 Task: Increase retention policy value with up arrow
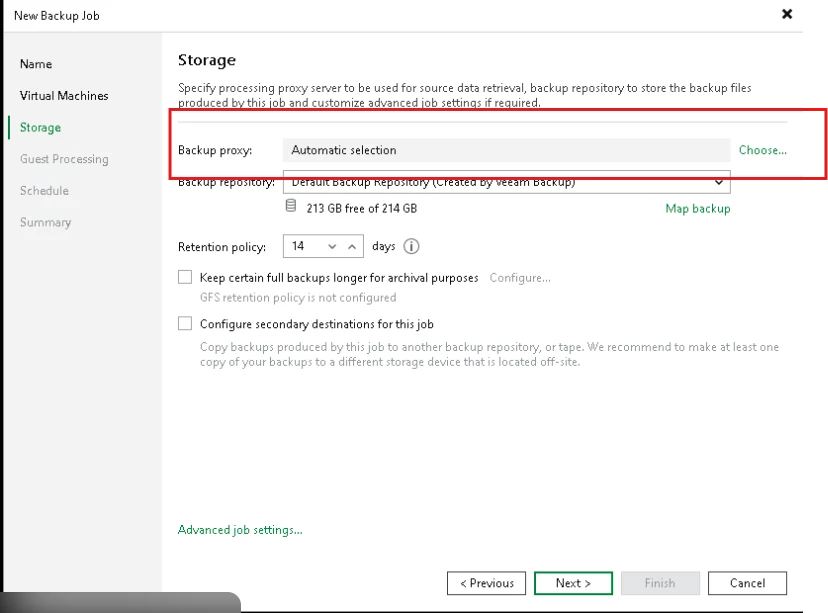pos(352,246)
